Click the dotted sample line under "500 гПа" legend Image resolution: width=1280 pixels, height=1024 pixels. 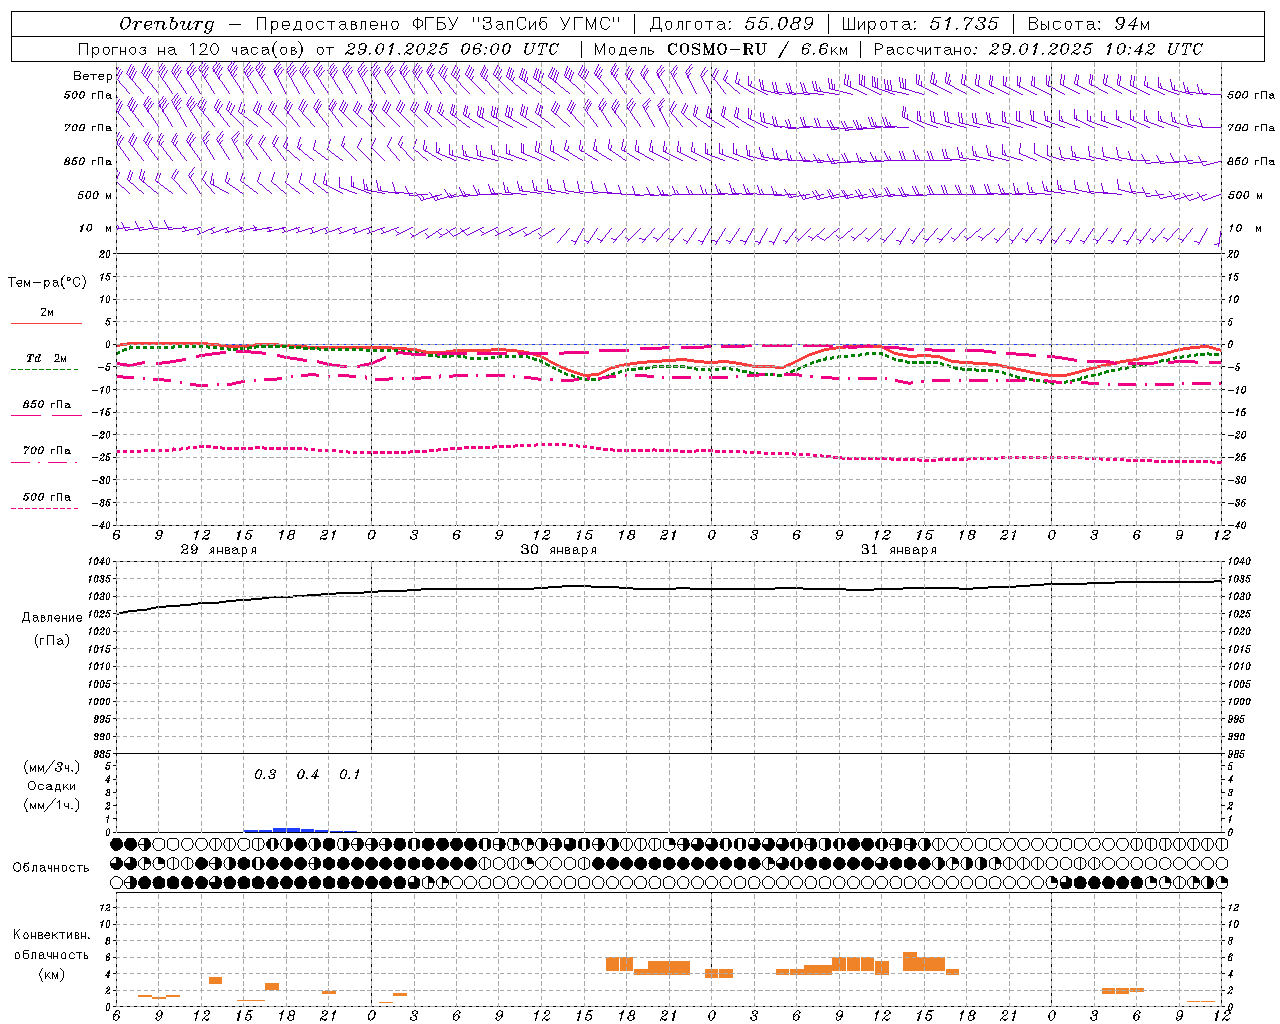tap(46, 508)
